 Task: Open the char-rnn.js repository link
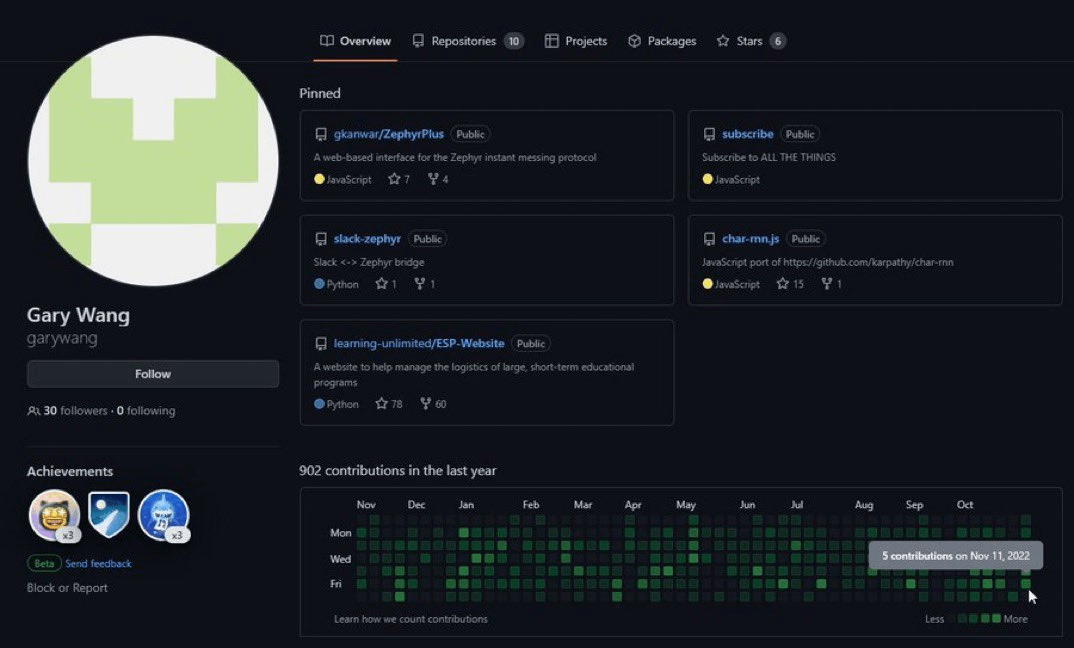pos(751,239)
